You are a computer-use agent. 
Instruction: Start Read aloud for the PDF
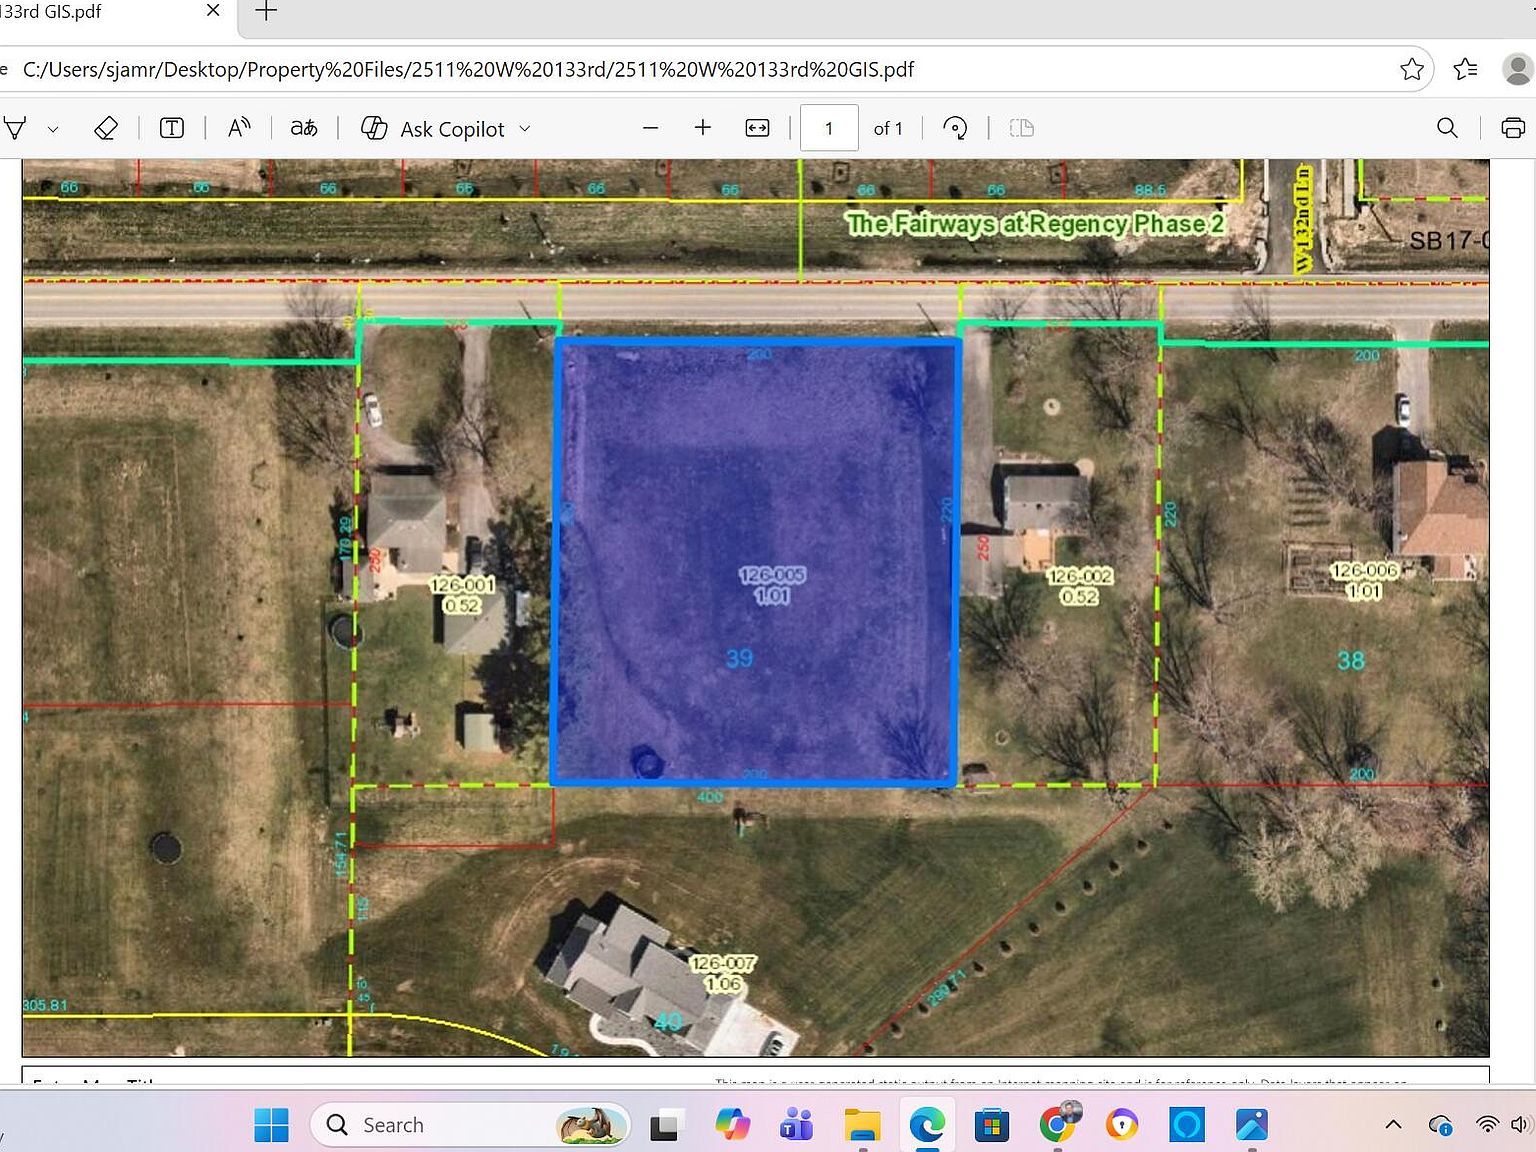pos(239,128)
